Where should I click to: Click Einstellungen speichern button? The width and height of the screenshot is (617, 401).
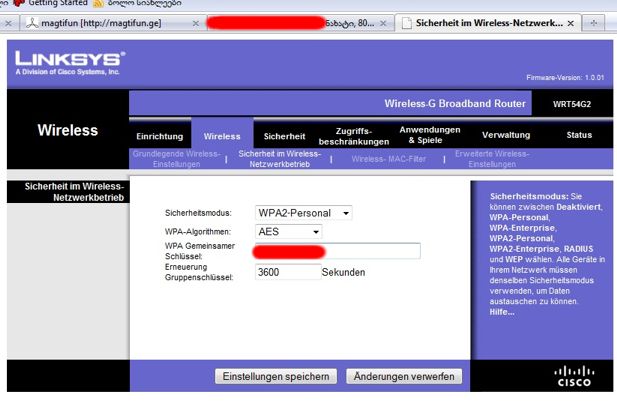click(x=276, y=376)
